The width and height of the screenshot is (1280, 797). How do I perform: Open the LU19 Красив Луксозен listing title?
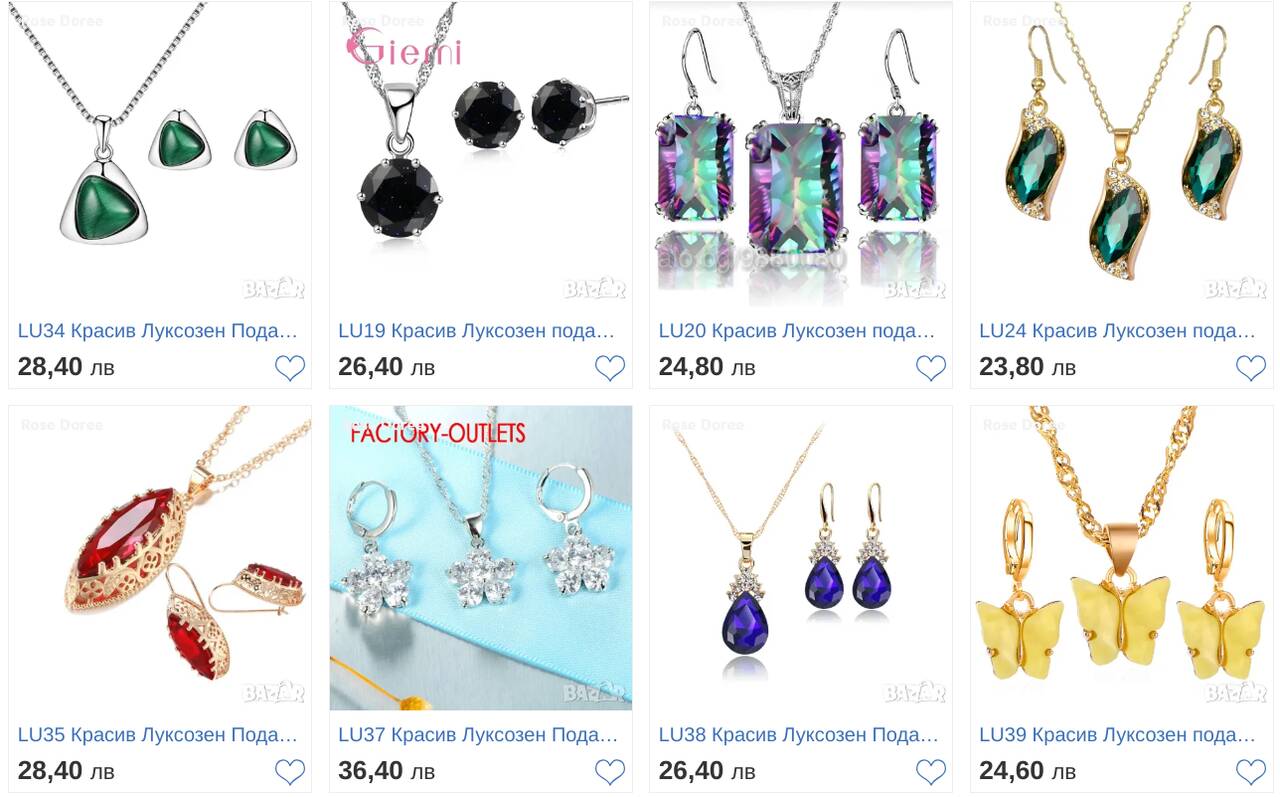(477, 331)
